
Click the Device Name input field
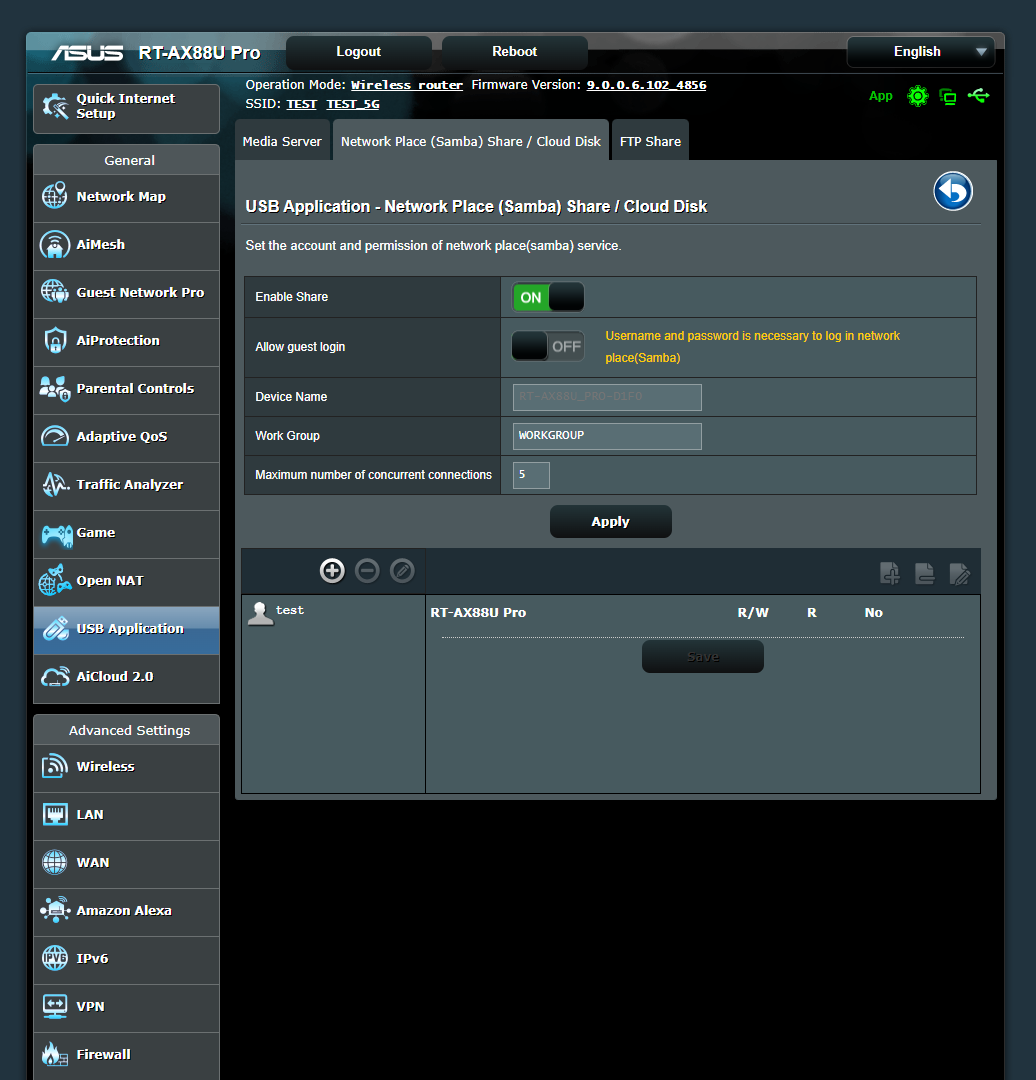click(x=608, y=397)
